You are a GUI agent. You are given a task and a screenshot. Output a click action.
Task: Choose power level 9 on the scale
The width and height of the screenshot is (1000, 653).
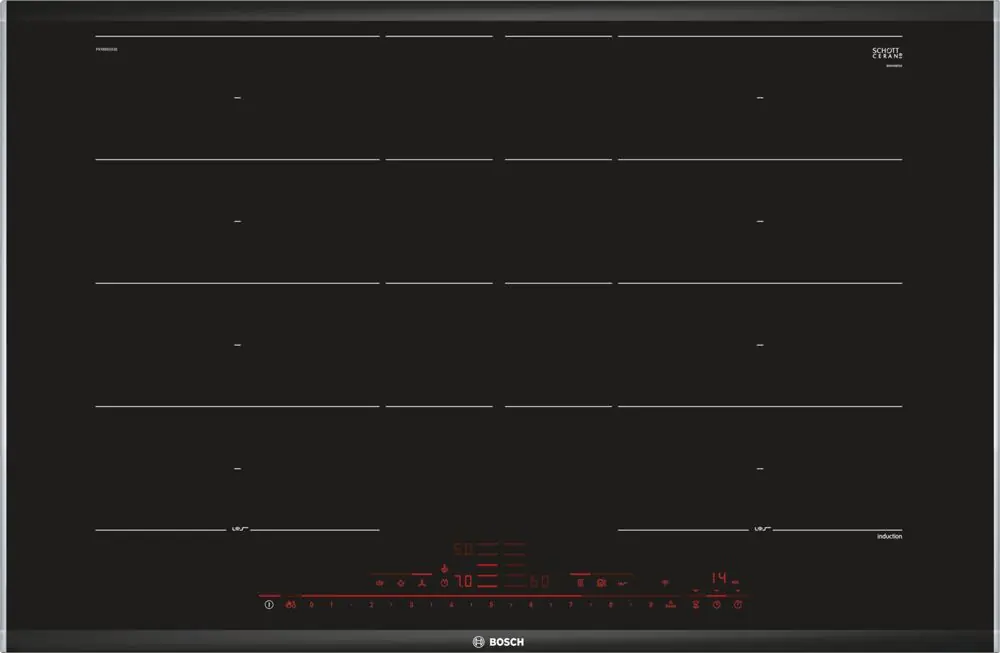click(651, 605)
